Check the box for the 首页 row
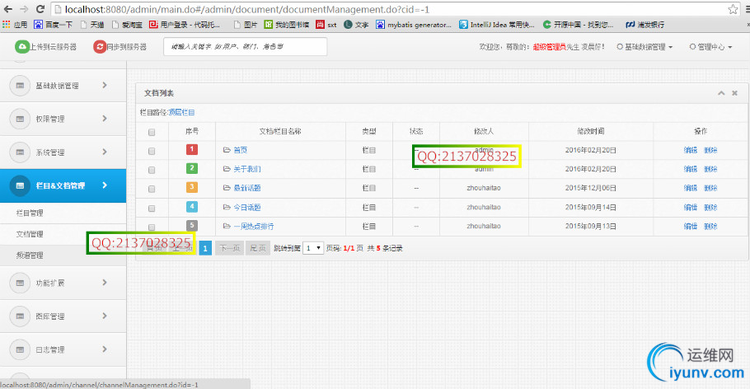This screenshot has width=750, height=389. (152, 151)
